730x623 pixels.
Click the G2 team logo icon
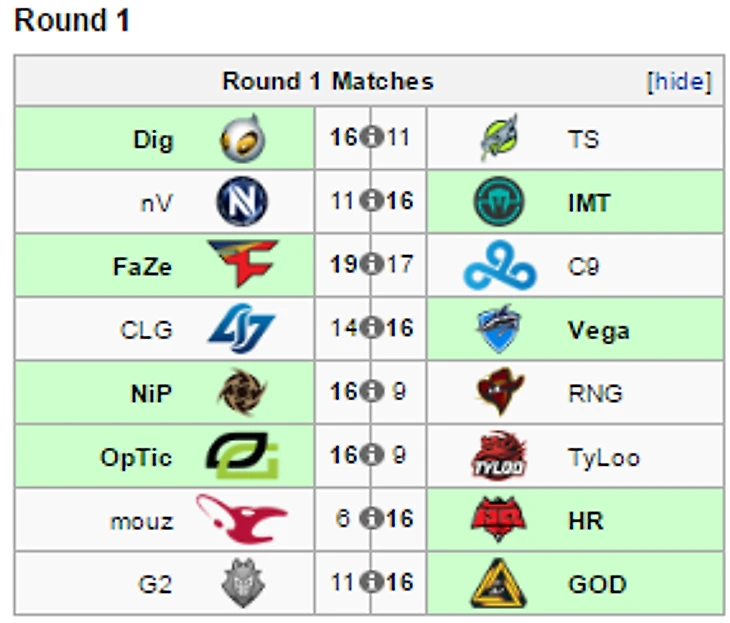pos(242,583)
